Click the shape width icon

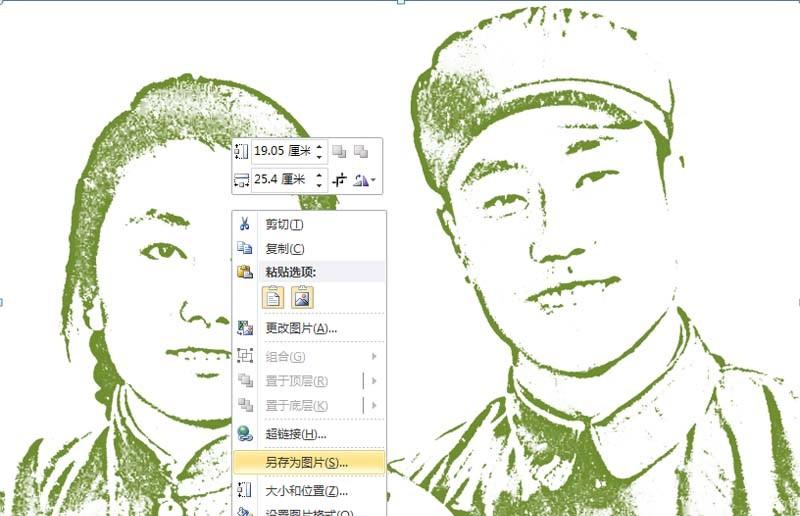241,180
